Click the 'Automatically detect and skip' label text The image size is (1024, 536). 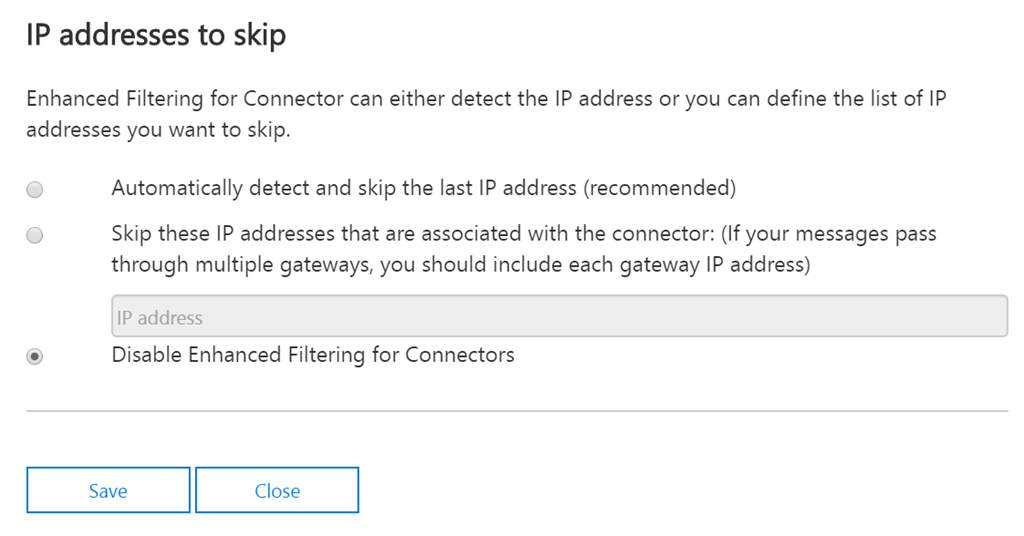point(300,188)
